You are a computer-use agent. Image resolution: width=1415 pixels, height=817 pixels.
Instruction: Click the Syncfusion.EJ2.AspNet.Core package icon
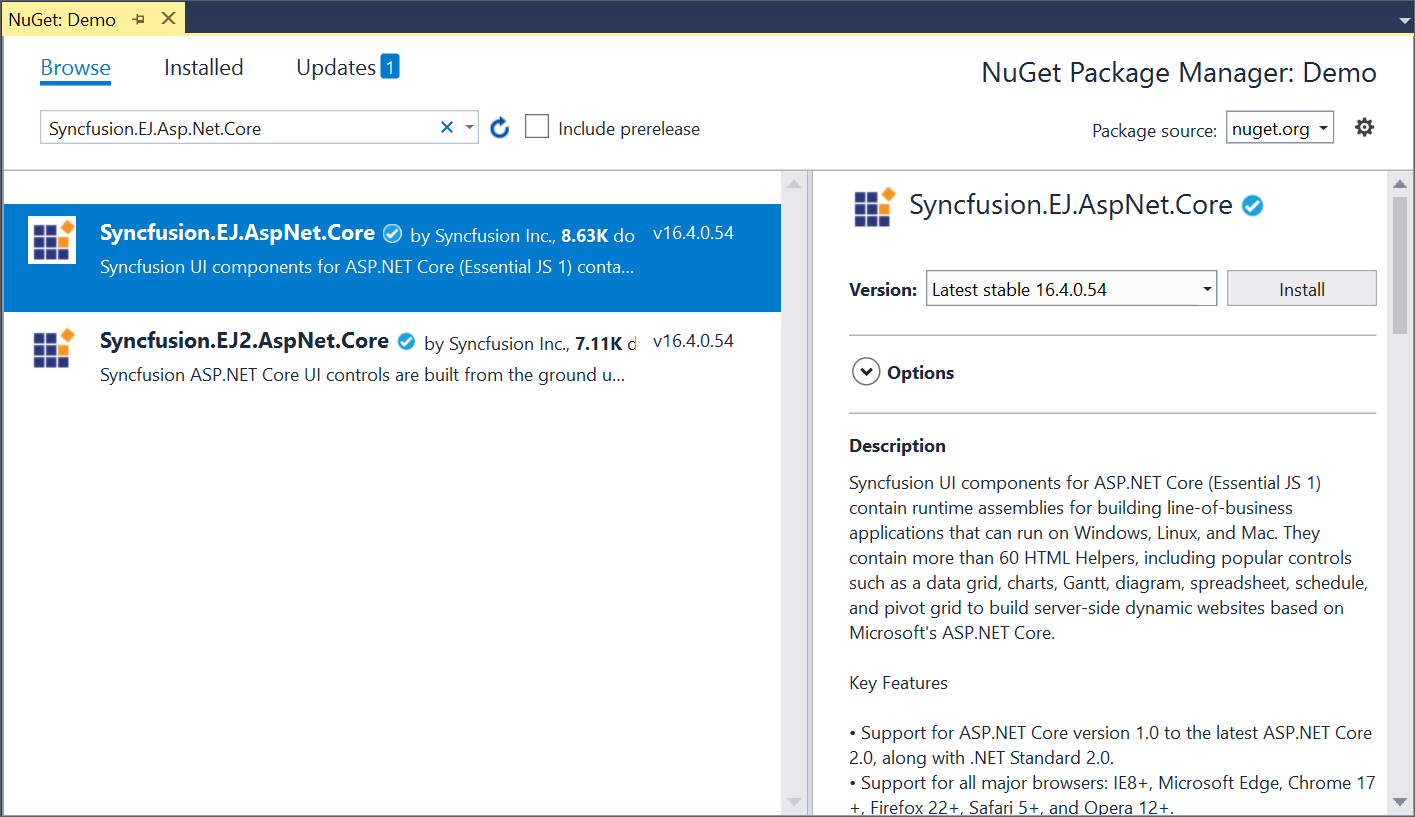click(x=51, y=348)
